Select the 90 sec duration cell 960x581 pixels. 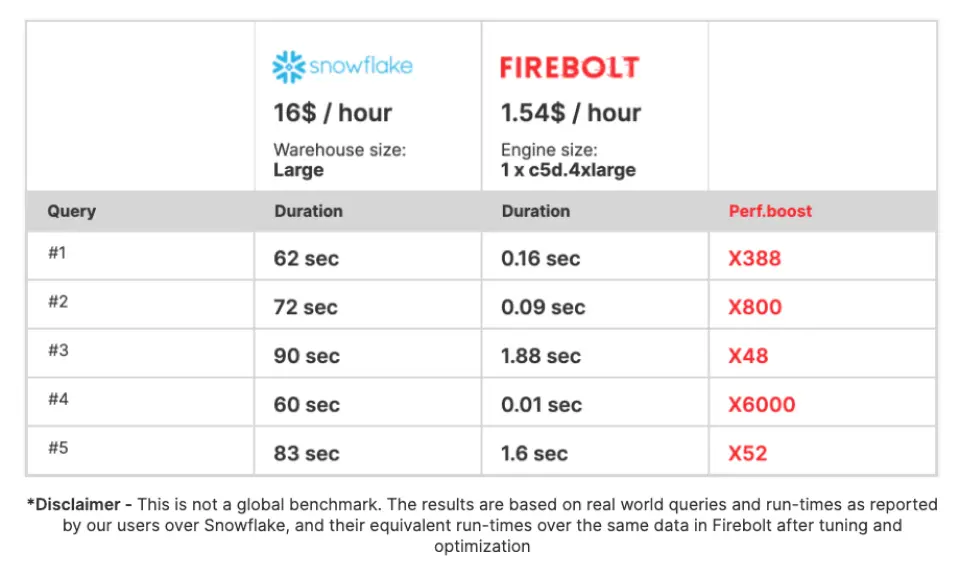point(306,356)
